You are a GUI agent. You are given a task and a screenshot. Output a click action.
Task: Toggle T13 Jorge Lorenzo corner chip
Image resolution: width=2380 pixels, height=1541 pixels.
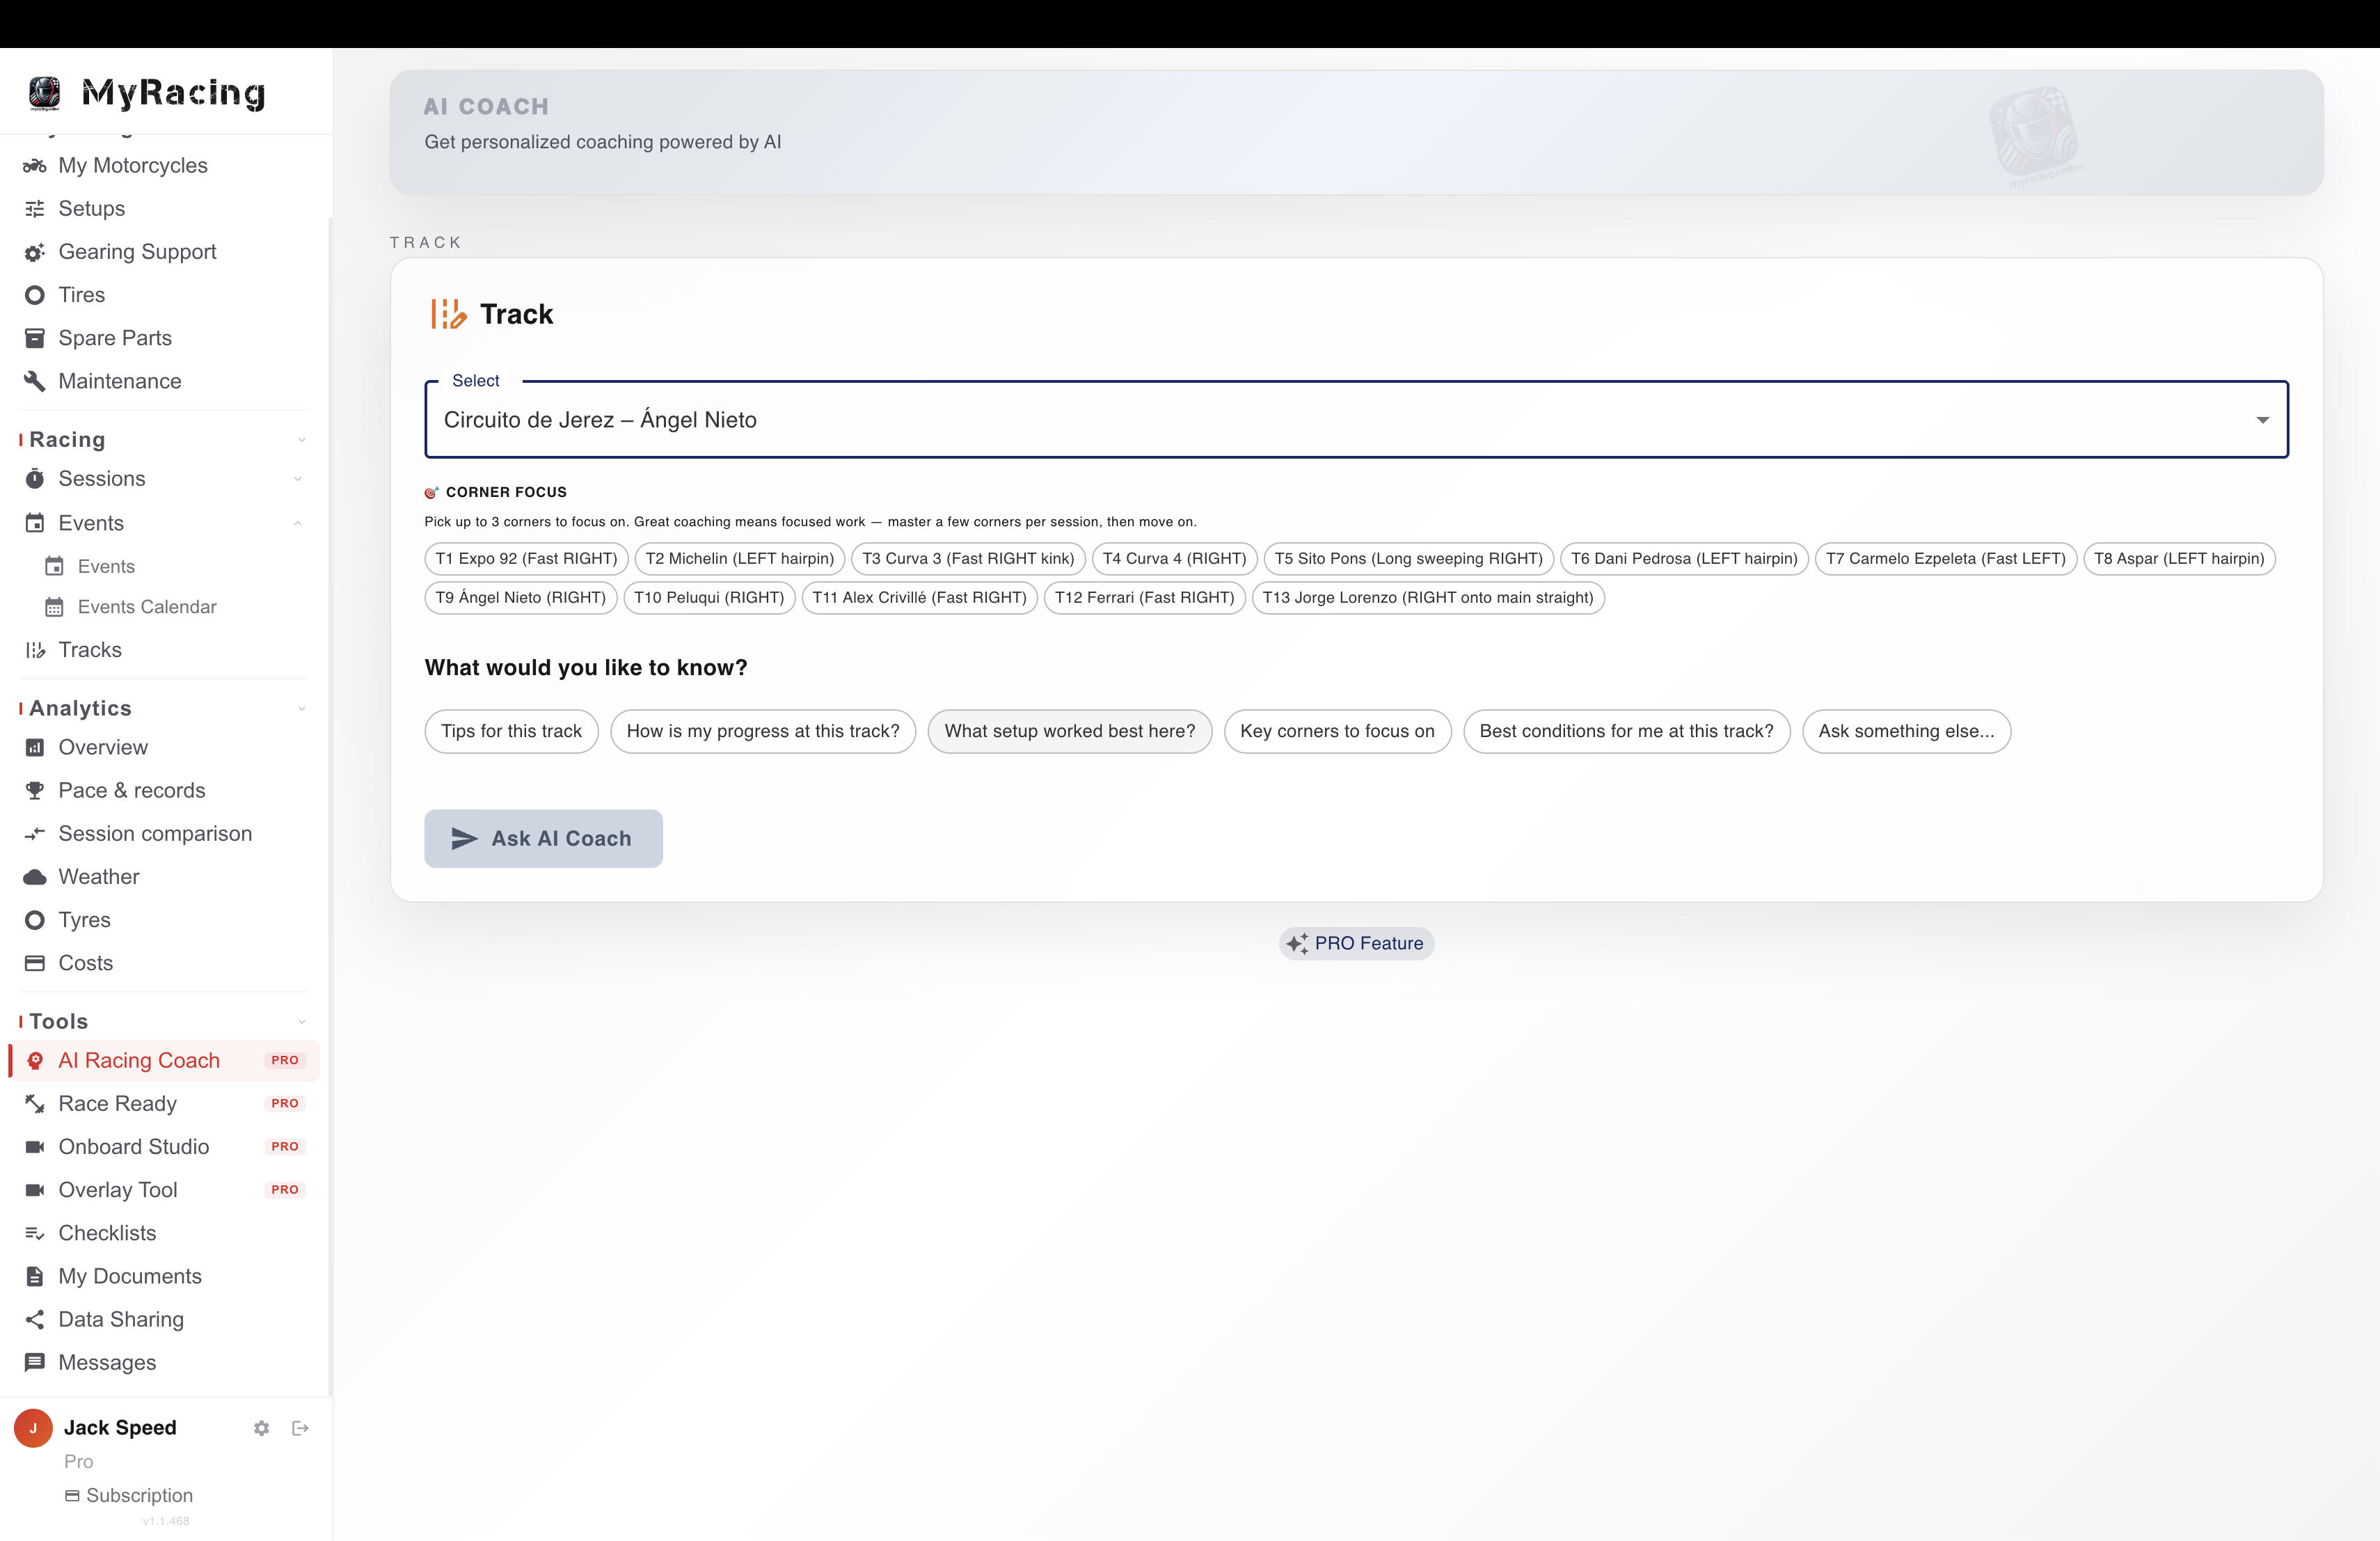point(1427,597)
